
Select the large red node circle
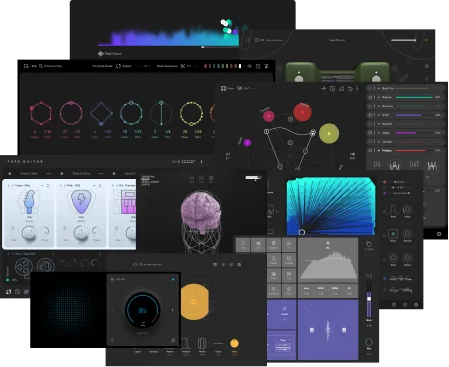click(302, 112)
